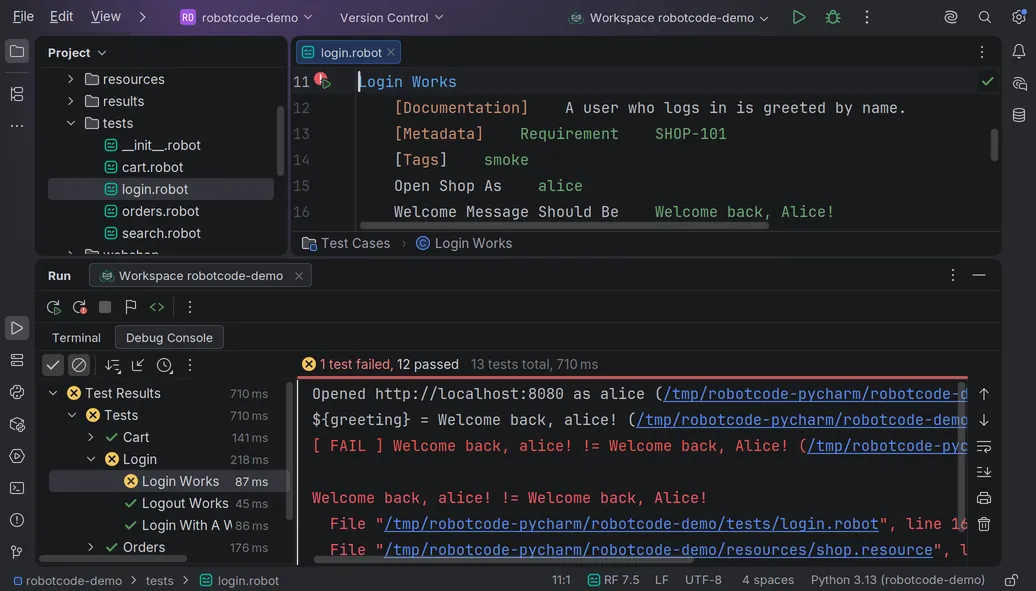1036x591 pixels.
Task: Stop the running process square button
Action: [x=105, y=307]
